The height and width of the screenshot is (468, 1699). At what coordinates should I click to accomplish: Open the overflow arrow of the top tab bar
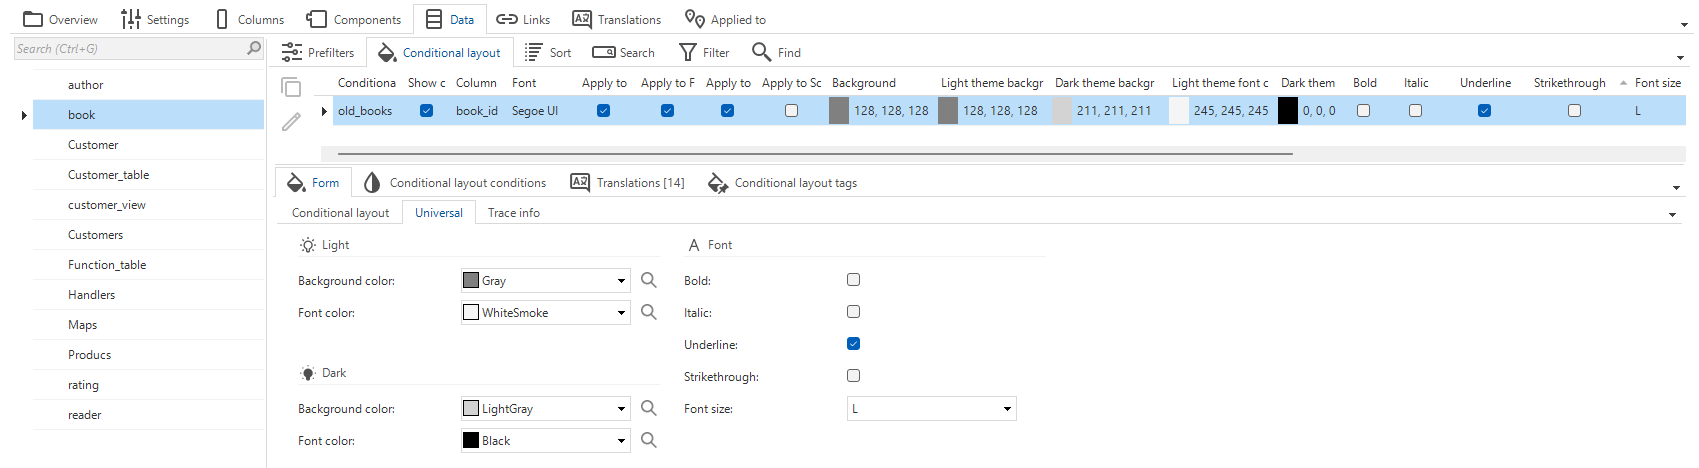[x=1684, y=24]
